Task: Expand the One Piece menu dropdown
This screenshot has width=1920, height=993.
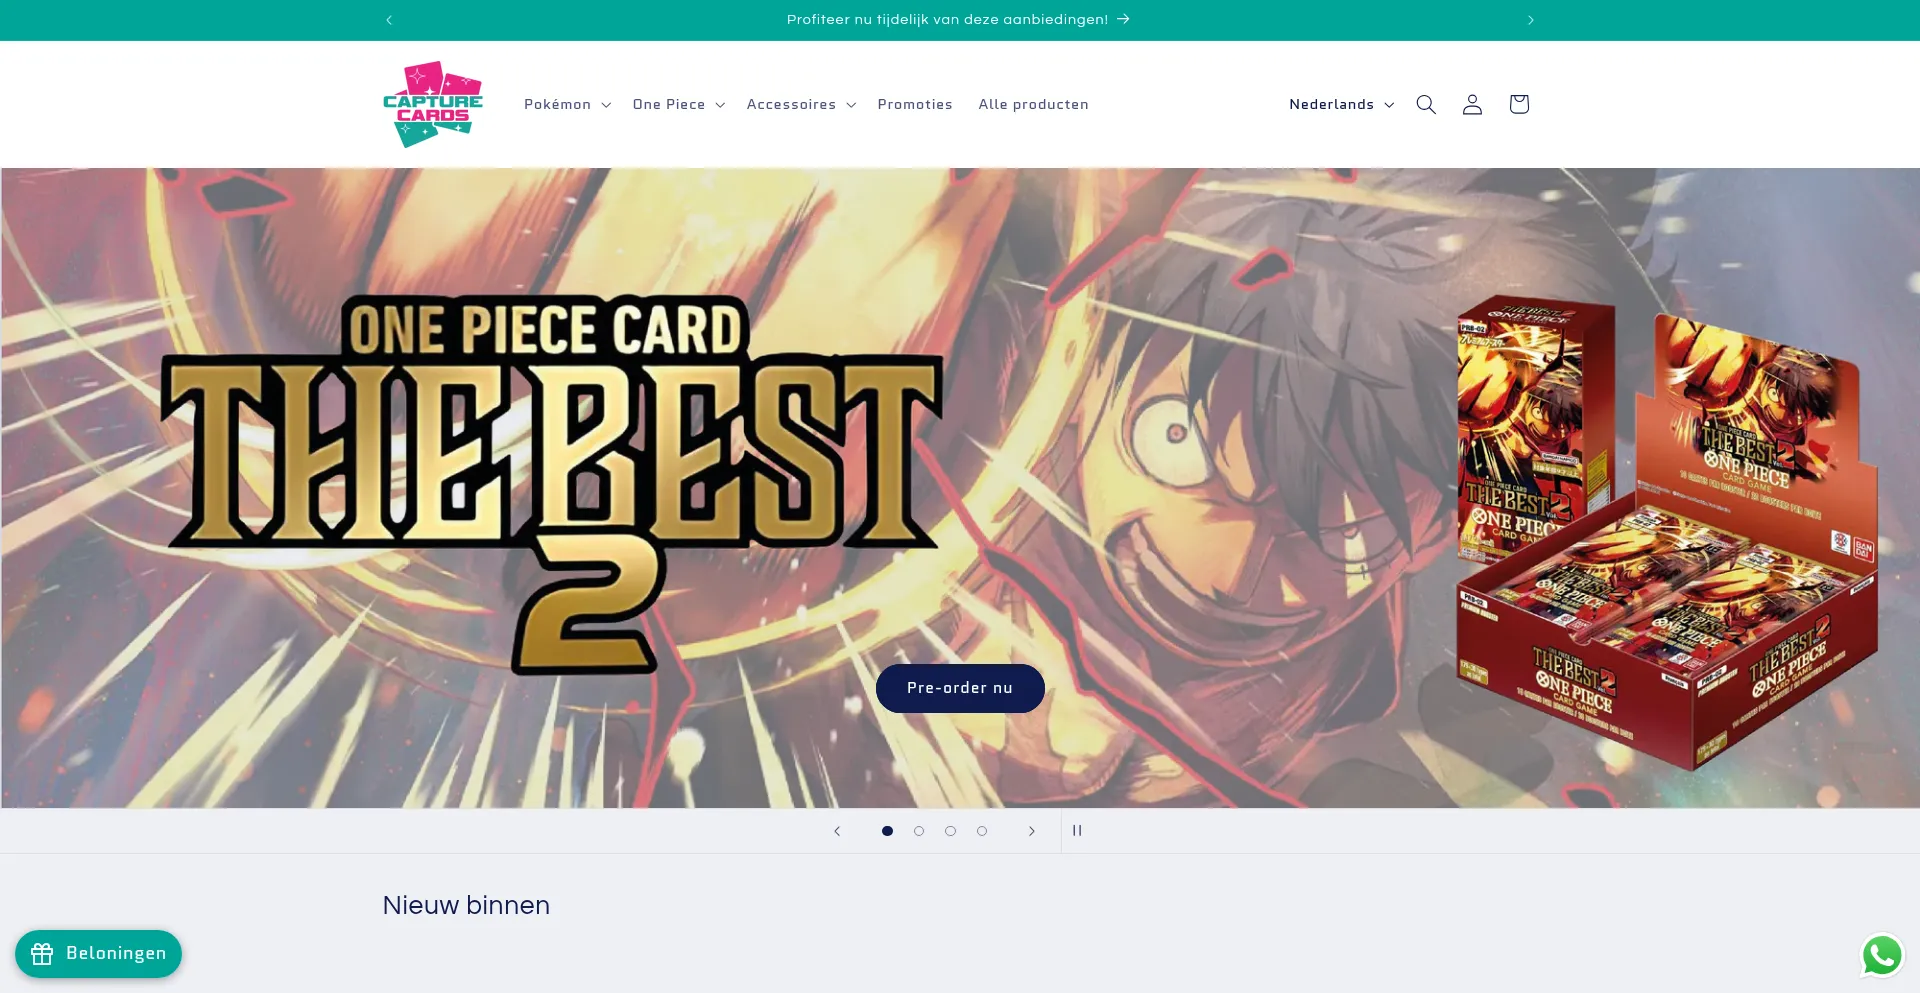Action: pos(679,104)
